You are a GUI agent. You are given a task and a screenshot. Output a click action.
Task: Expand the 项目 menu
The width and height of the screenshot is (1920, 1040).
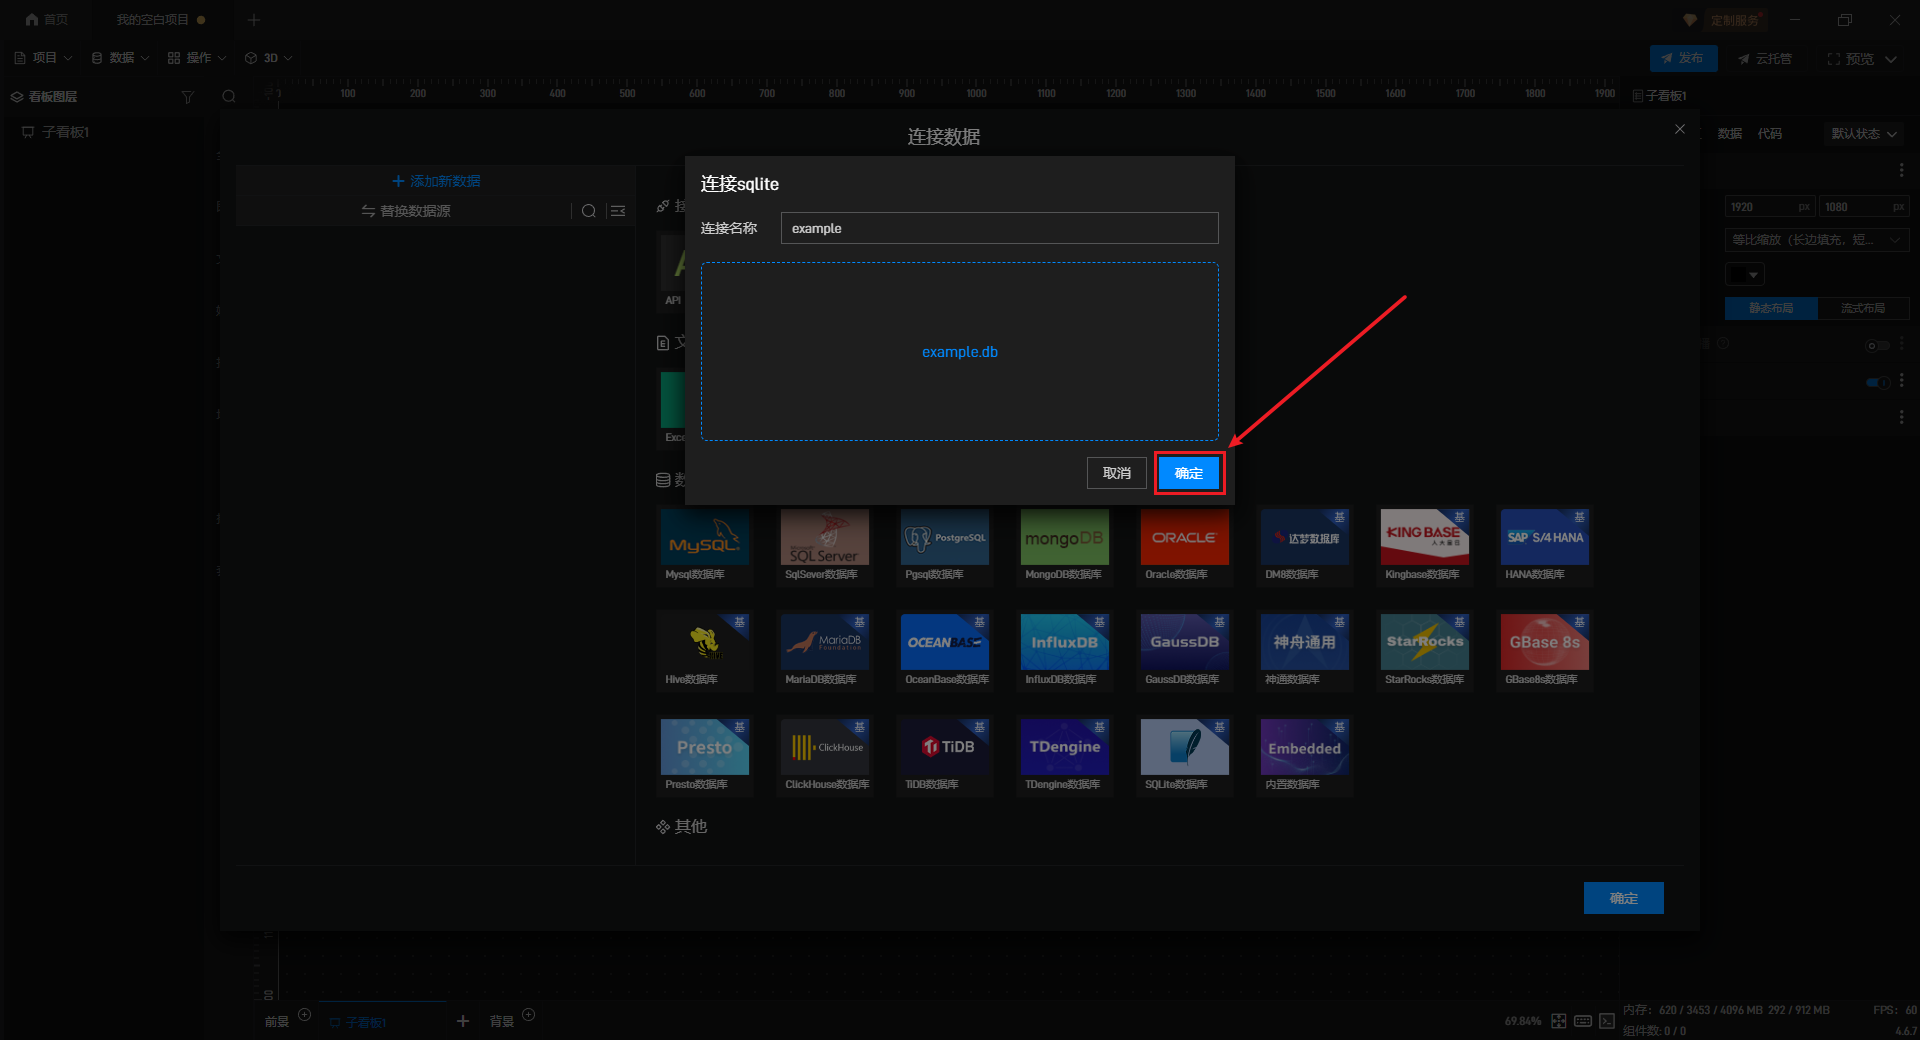click(44, 58)
